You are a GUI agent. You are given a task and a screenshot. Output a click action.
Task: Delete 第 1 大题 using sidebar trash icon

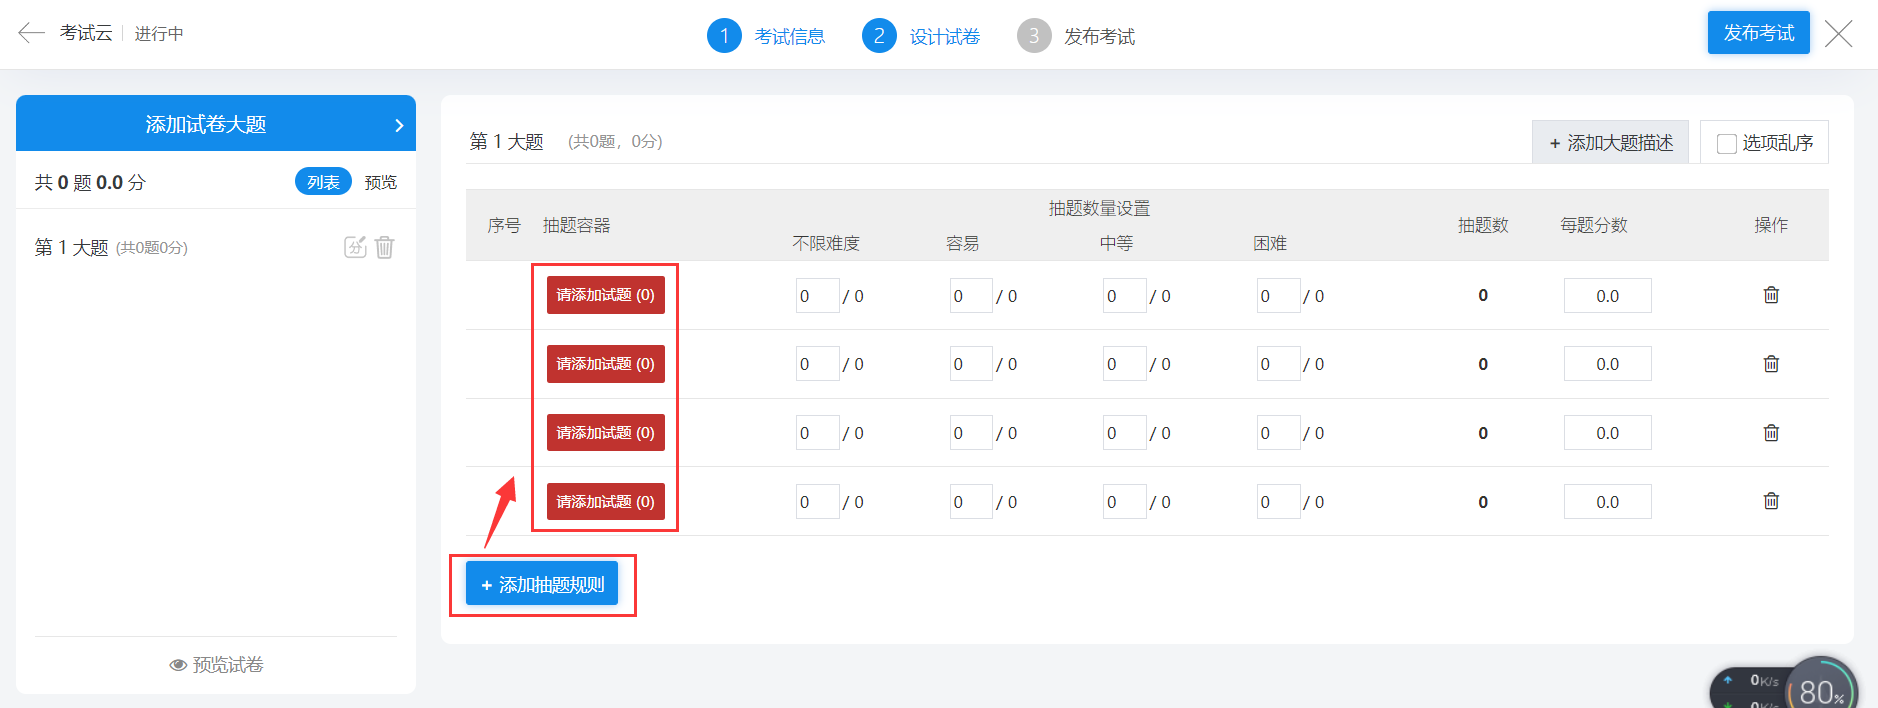pos(385,247)
